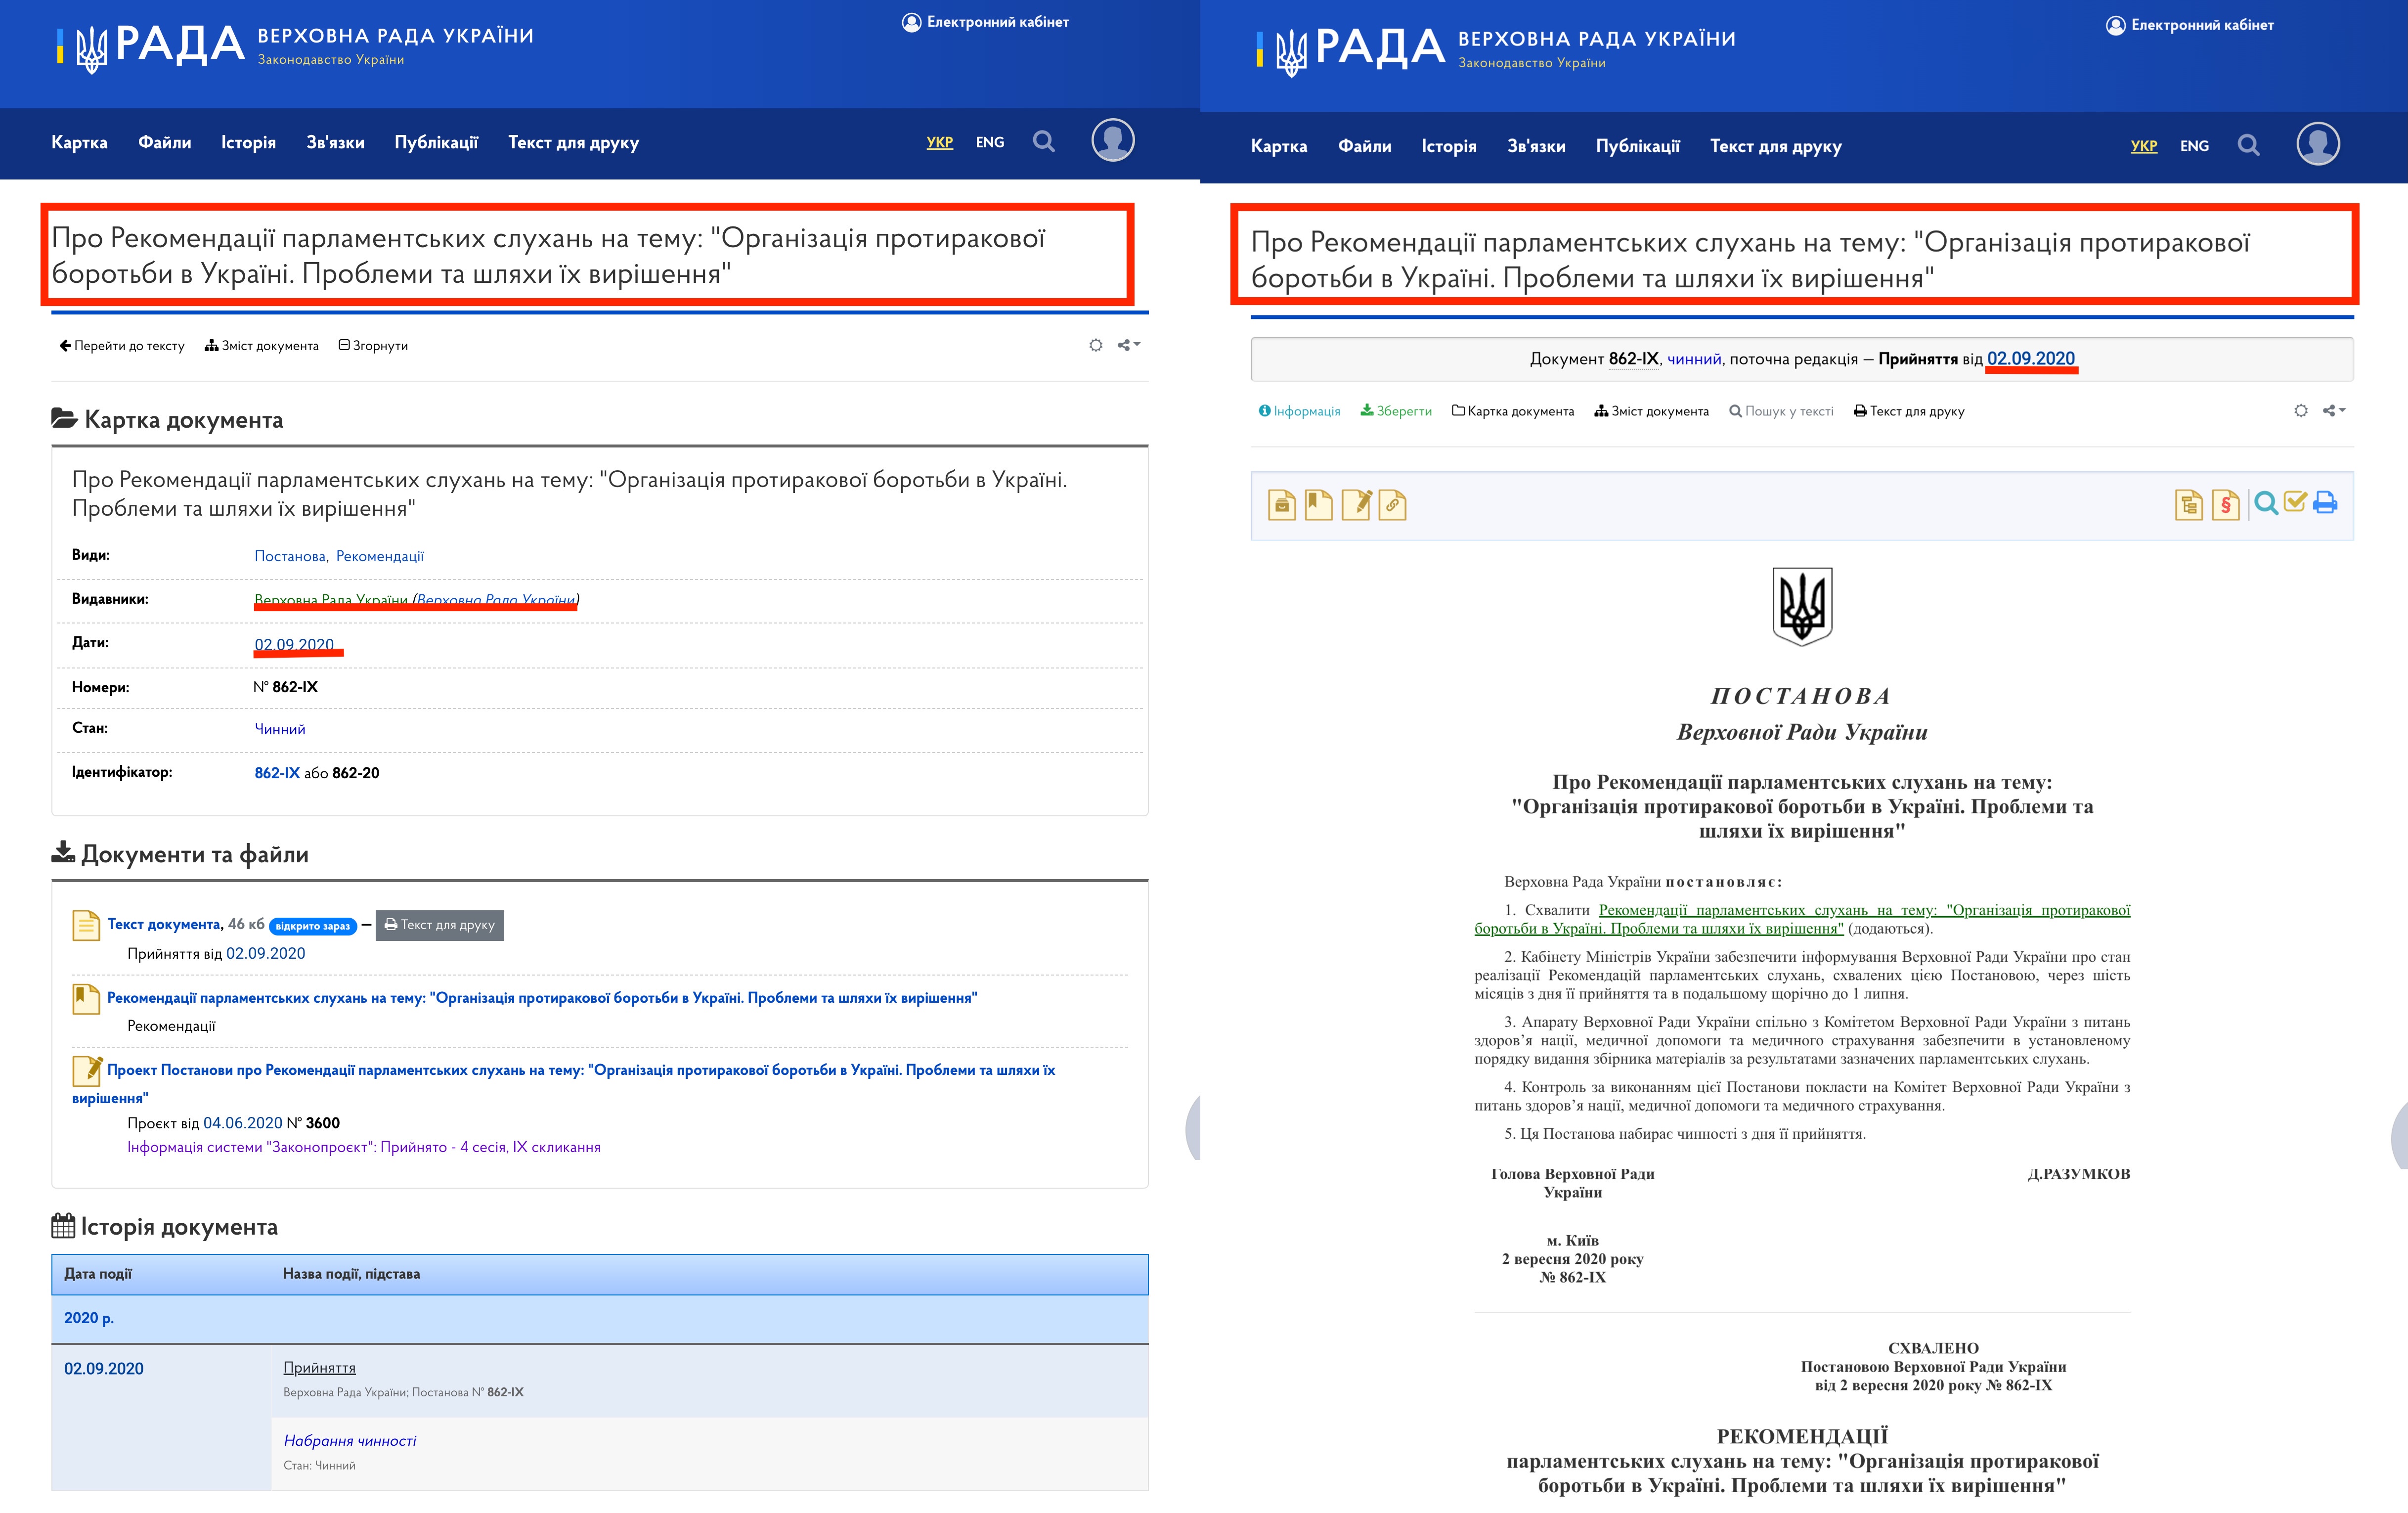2408x1513 pixels.
Task: Open 'Зв'язки' tab in left page navbar
Action: point(335,142)
